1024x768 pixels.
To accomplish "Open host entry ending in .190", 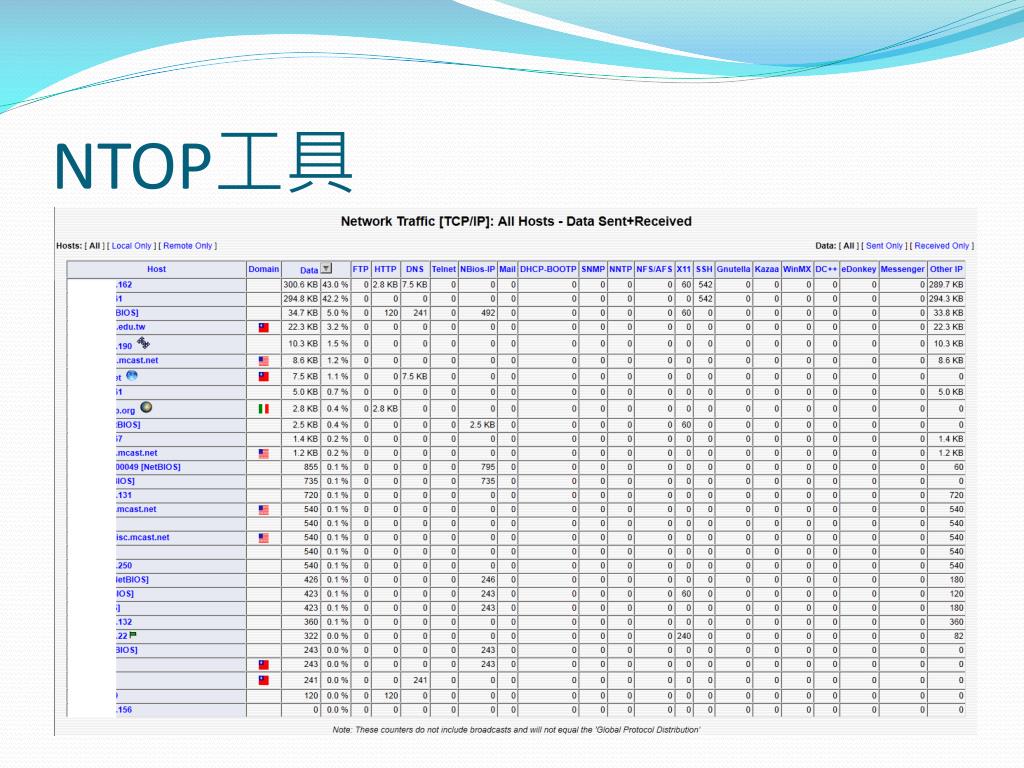I will [124, 345].
